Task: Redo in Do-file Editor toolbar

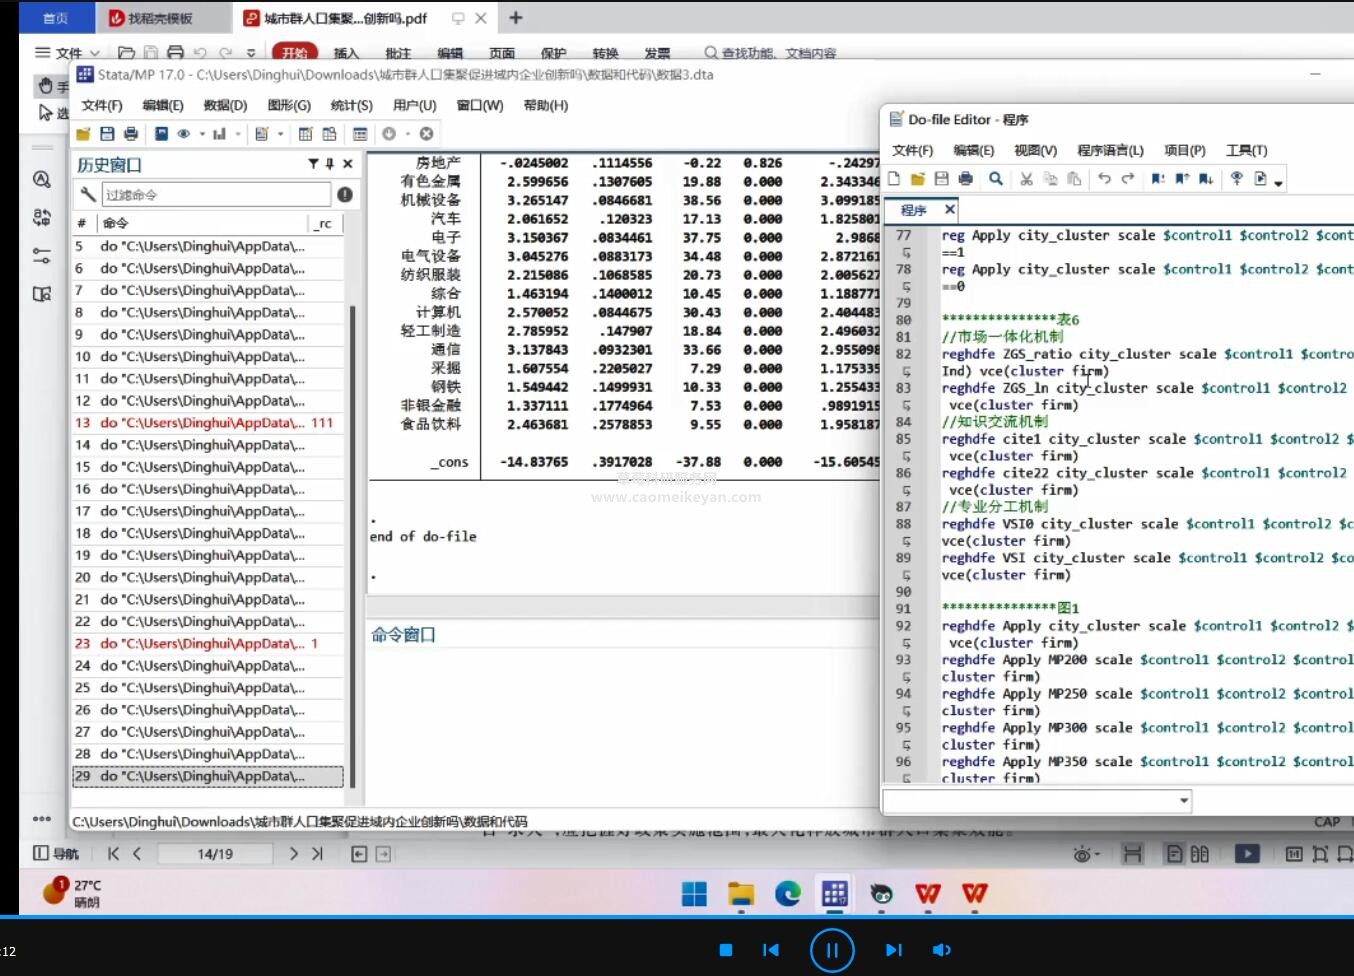Action: [x=1128, y=179]
